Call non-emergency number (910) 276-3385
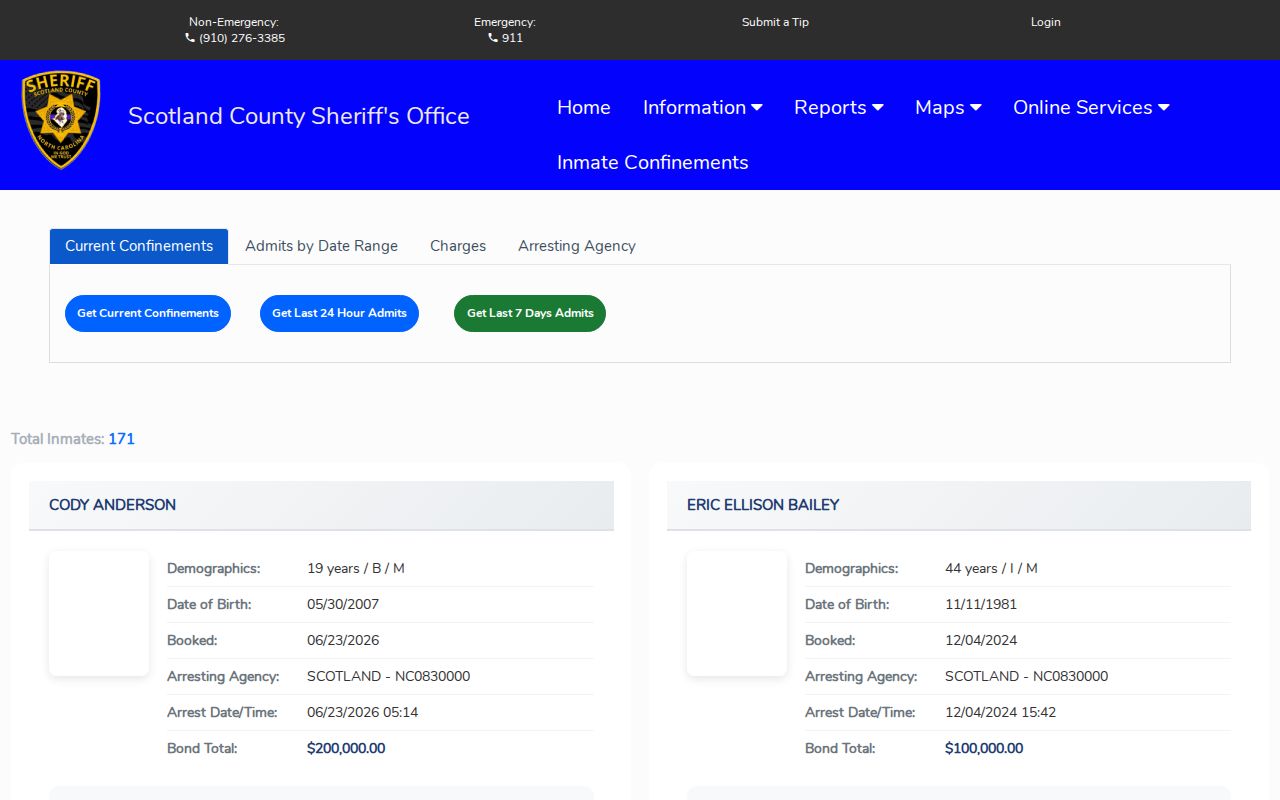This screenshot has height=800, width=1280. (x=242, y=38)
